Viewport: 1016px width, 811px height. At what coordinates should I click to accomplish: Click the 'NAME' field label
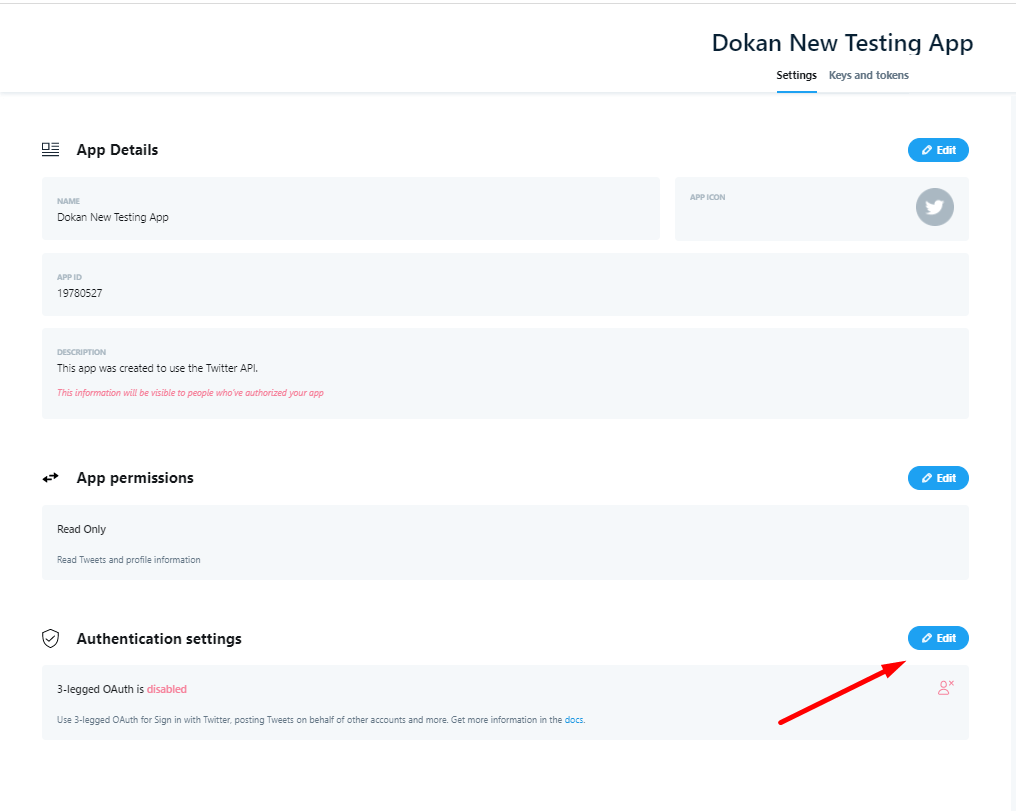[x=69, y=201]
